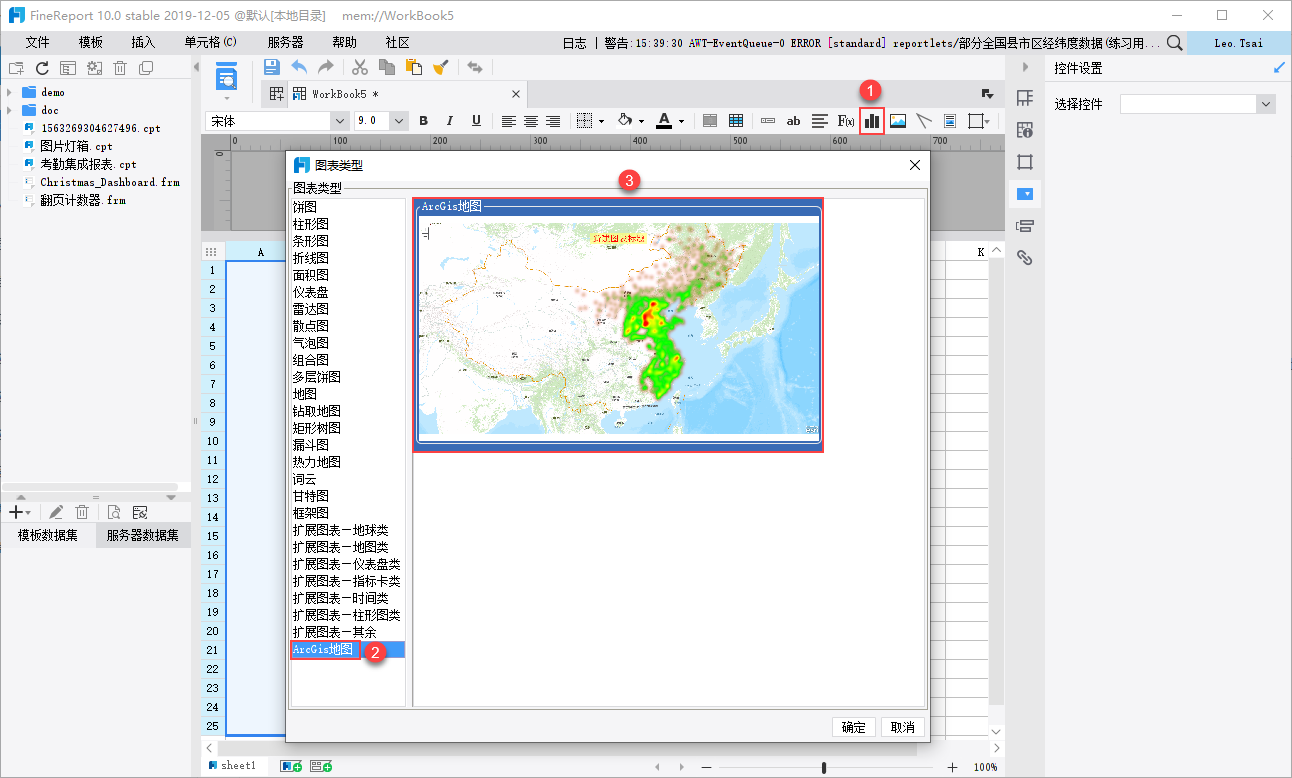The height and width of the screenshot is (778, 1292).
Task: Open the 插入 menu
Action: tap(144, 43)
